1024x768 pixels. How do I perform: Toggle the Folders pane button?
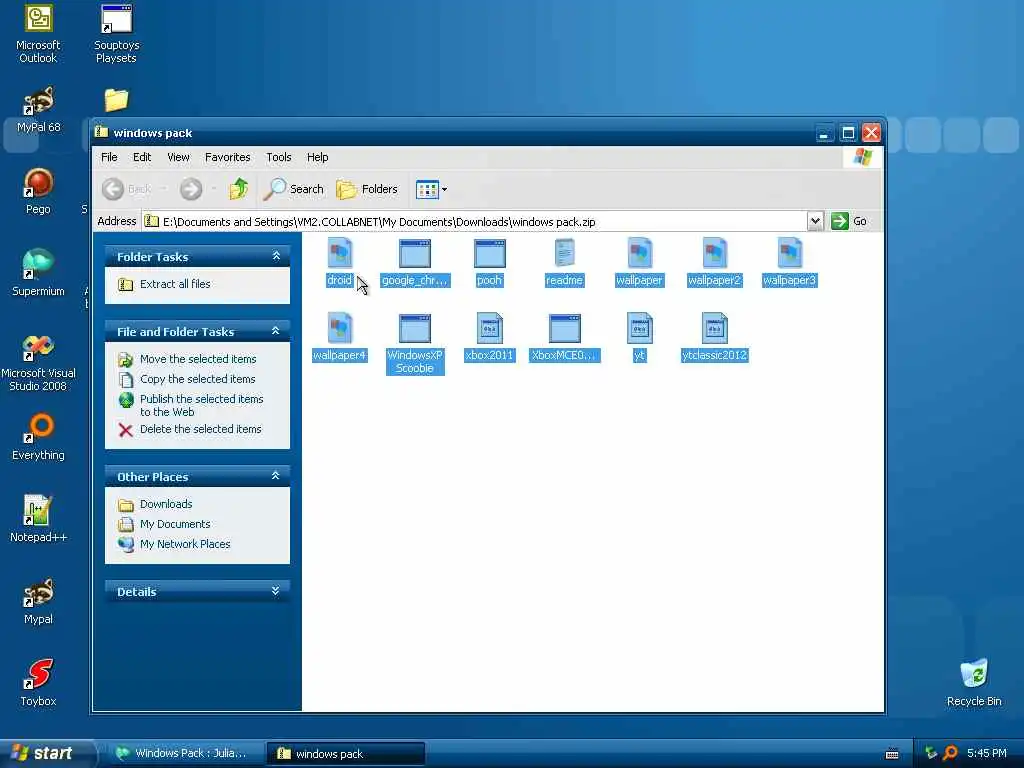click(366, 189)
